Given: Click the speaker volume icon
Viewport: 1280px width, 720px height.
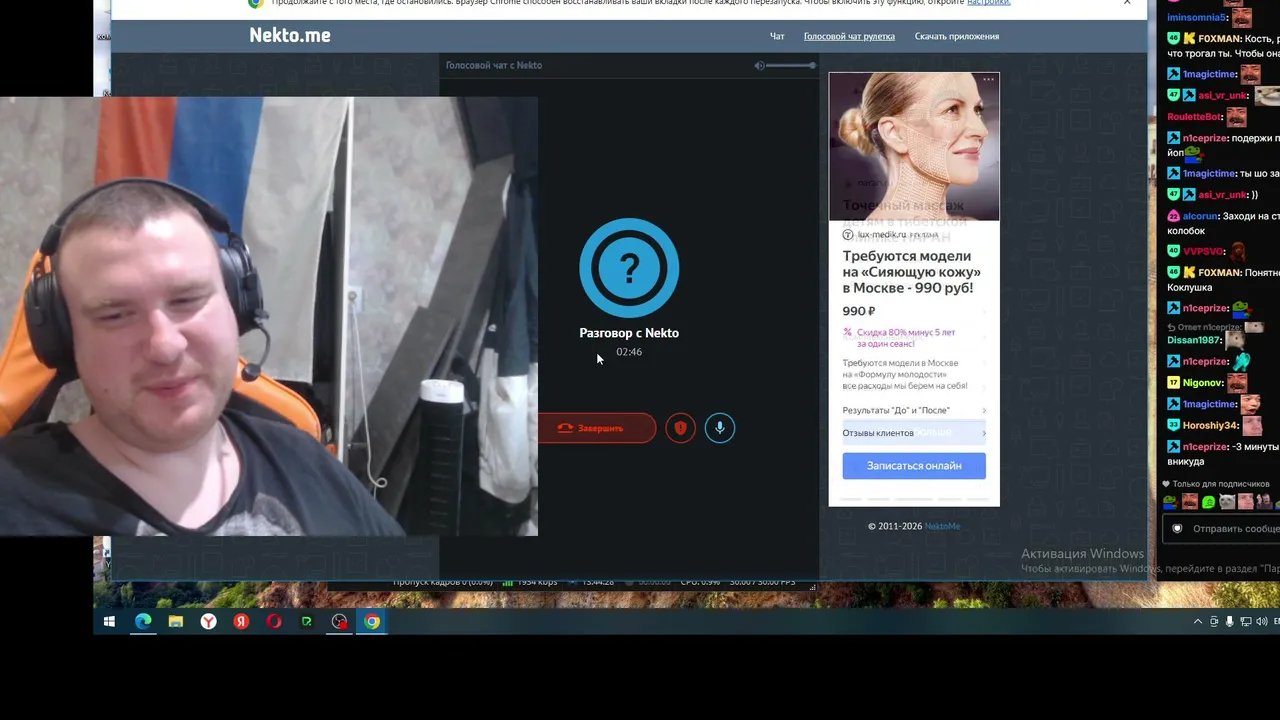Looking at the screenshot, I should pyautogui.click(x=760, y=65).
